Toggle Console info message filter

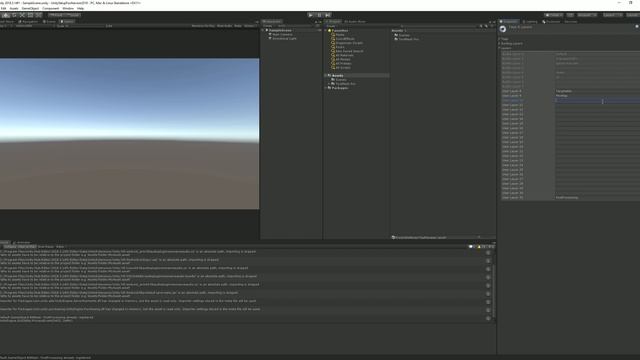[x=472, y=247]
